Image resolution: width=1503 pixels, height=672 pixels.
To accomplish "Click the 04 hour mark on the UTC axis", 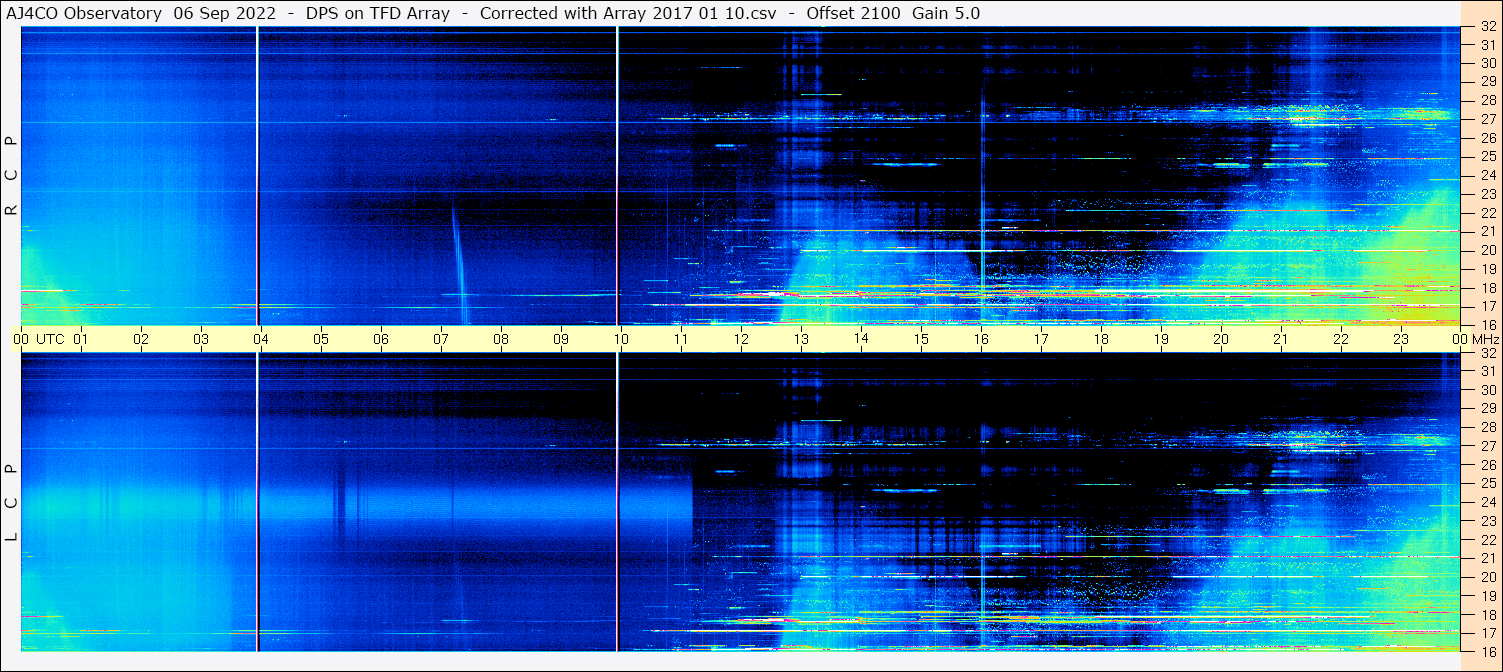I will 260,339.
